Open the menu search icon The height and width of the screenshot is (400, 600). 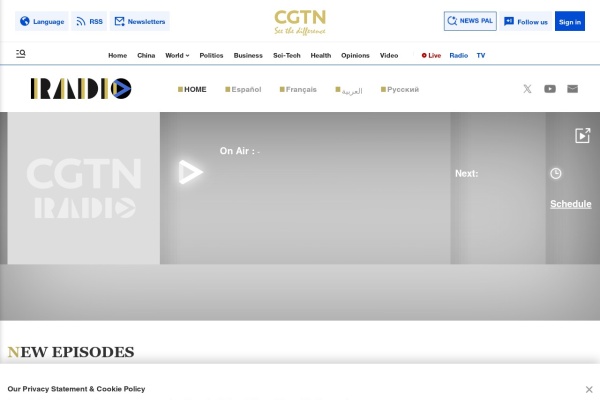click(21, 54)
